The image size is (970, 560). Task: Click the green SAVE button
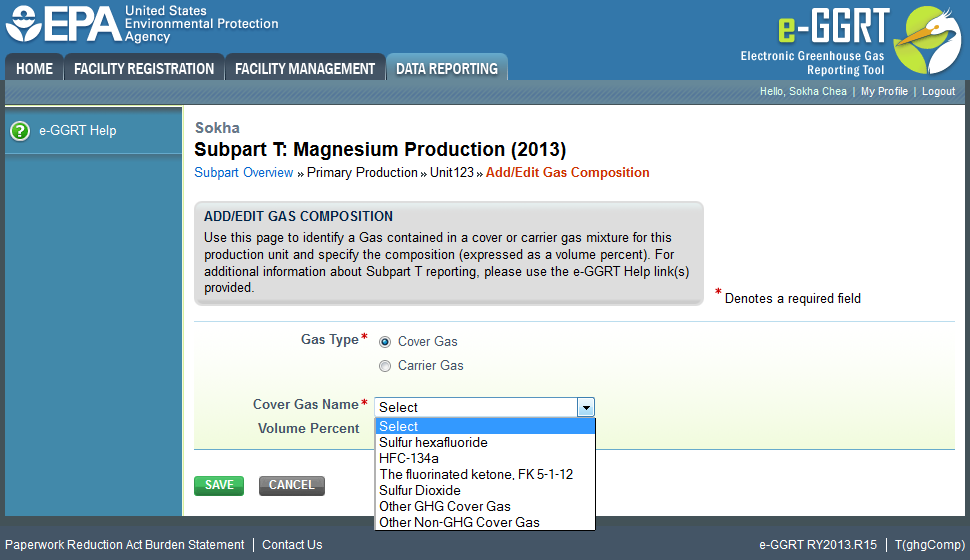[219, 485]
